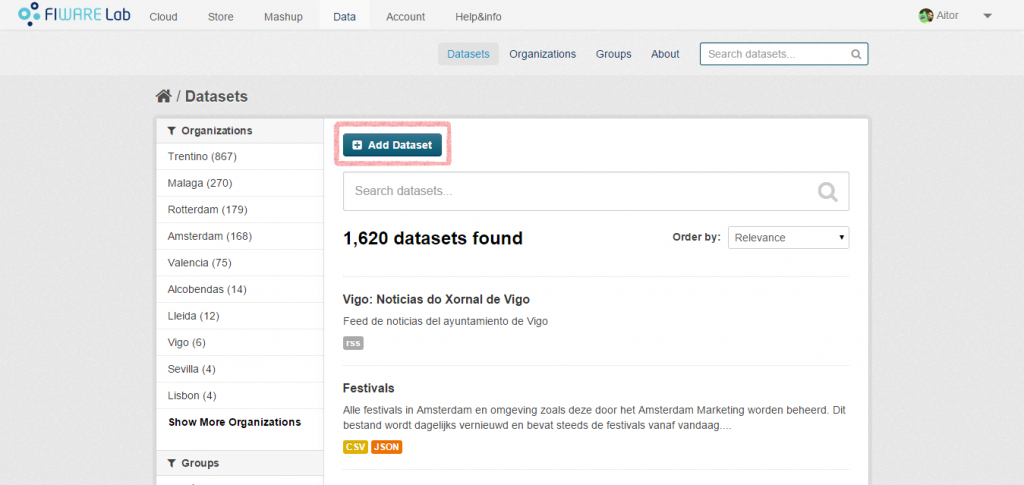Open the Store menu

(x=221, y=17)
